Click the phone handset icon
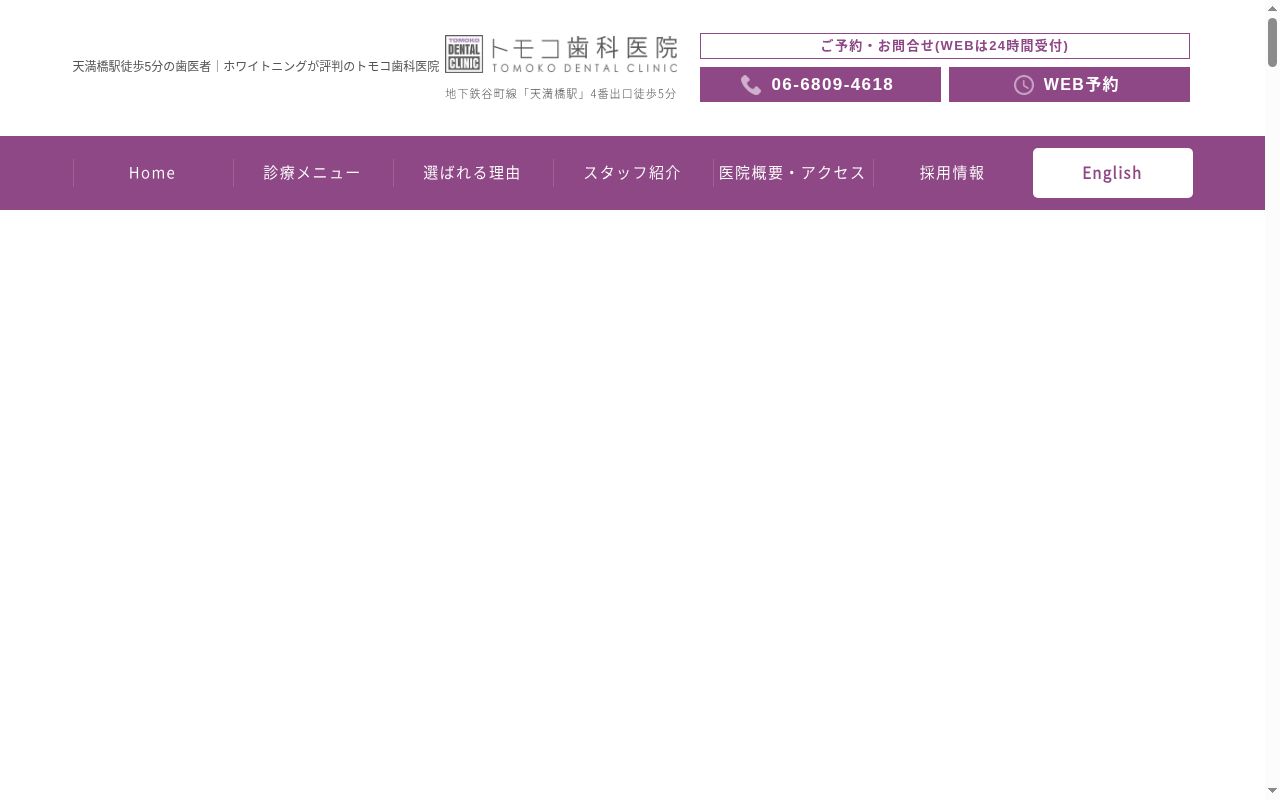1280x800 pixels. 751,85
